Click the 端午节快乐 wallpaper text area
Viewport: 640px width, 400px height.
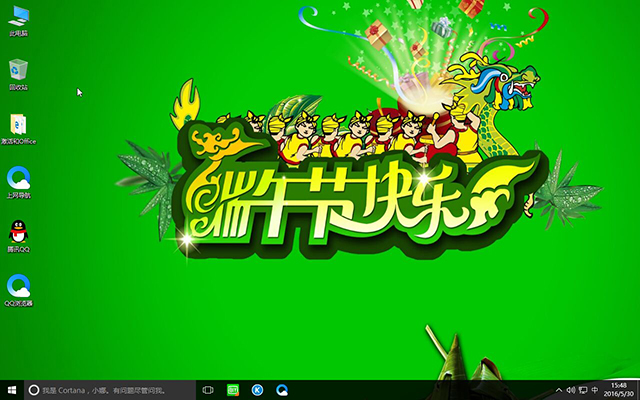(x=320, y=197)
